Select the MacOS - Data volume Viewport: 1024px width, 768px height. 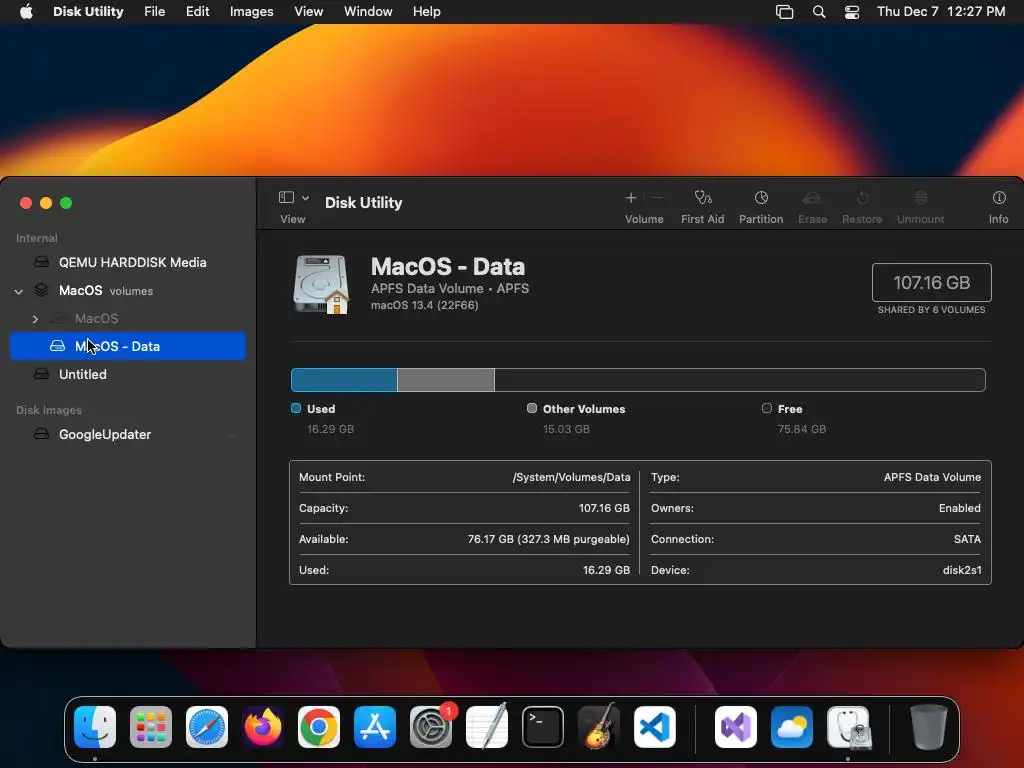point(127,346)
